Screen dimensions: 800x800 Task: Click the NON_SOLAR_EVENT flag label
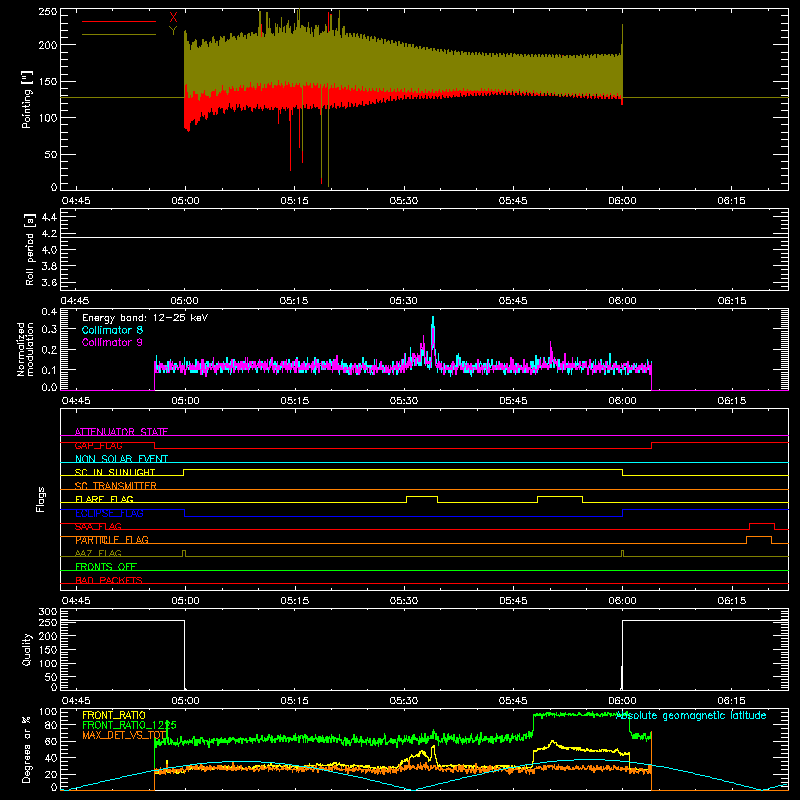121,459
